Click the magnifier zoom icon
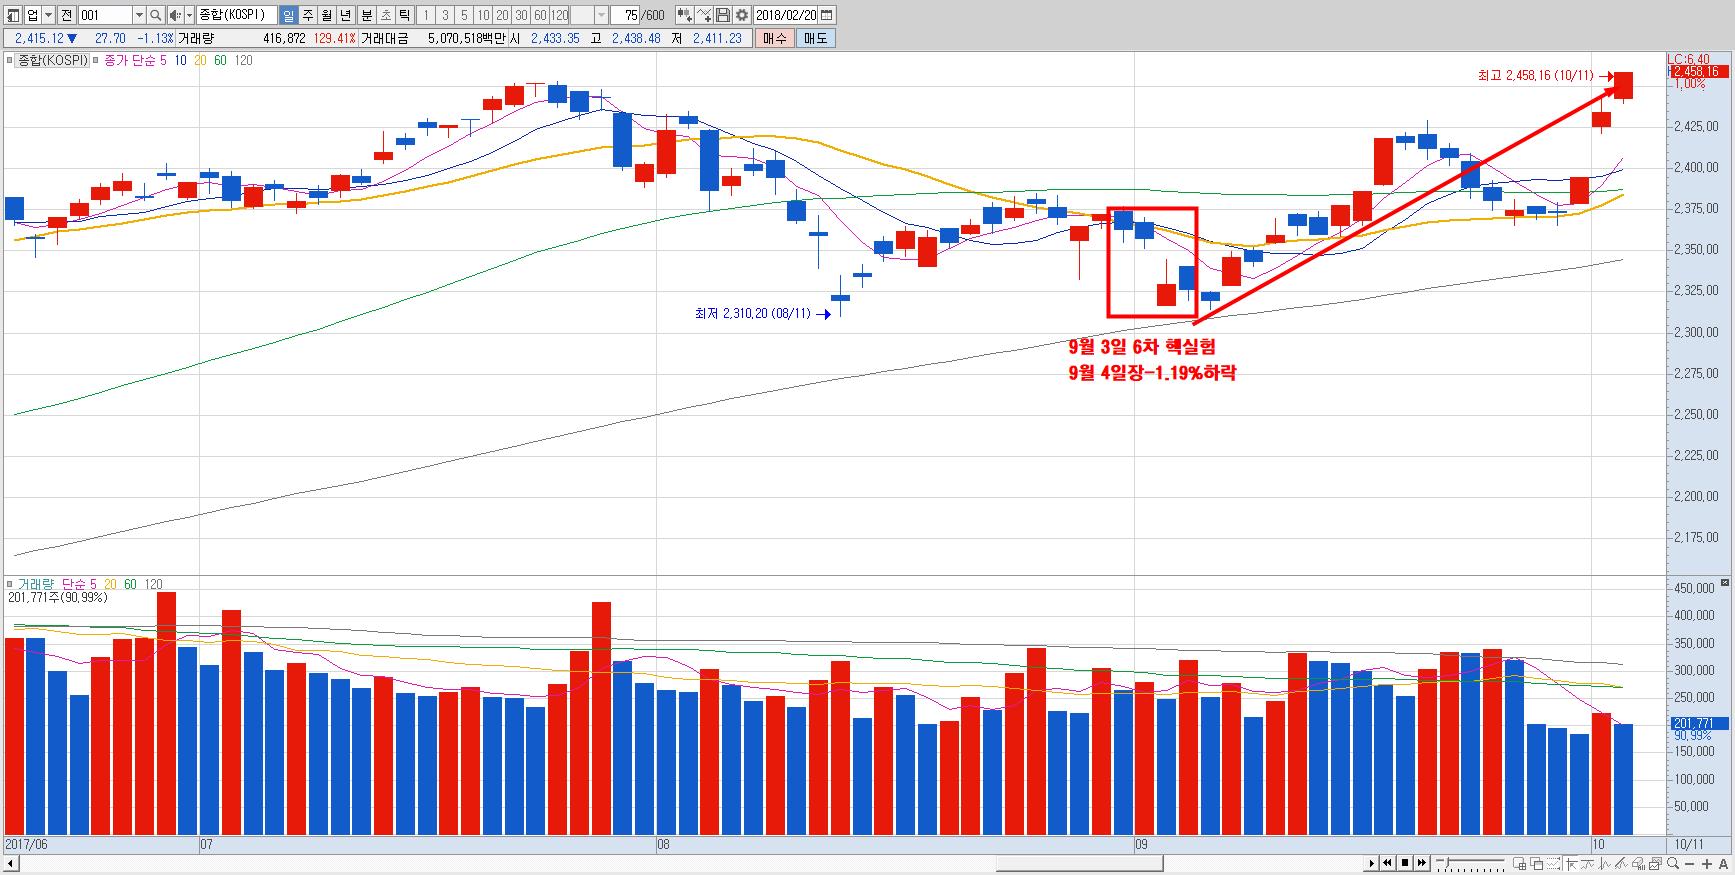 pos(1673,863)
